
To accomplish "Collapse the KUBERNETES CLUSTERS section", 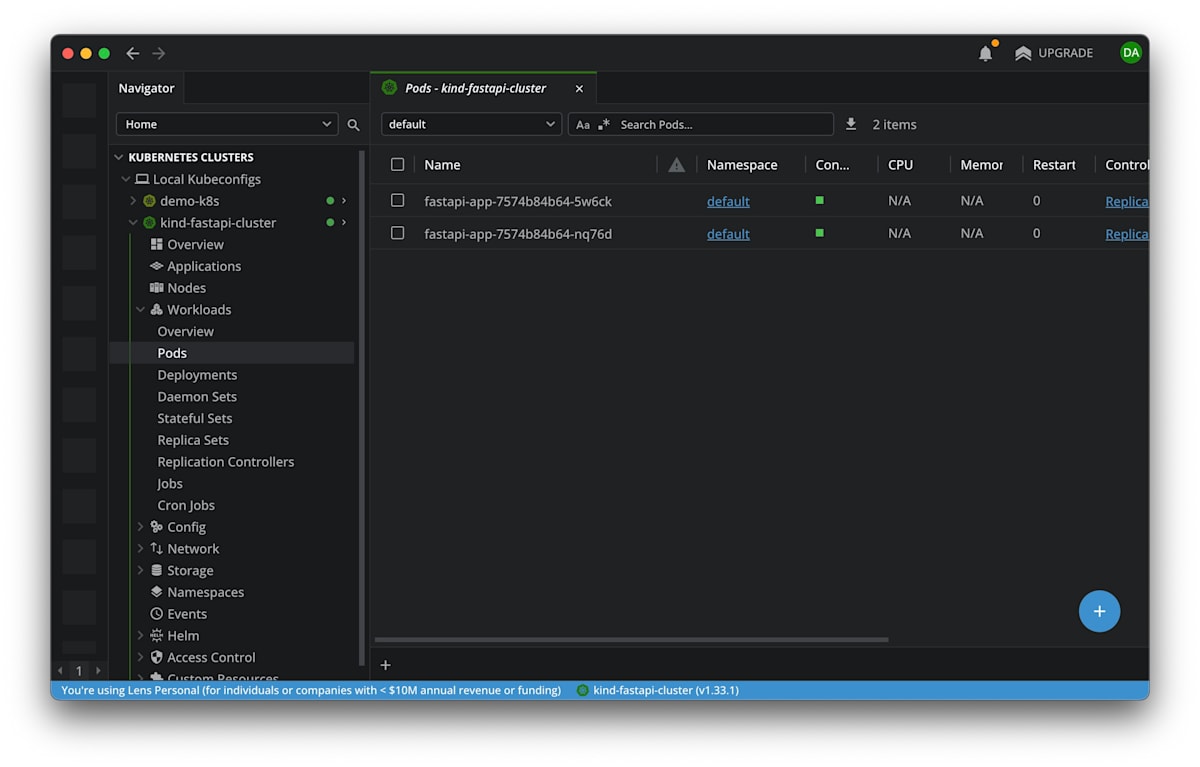I will (119, 157).
